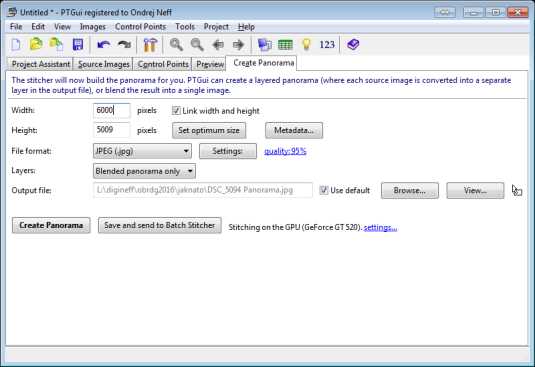Click the New Project toolbar icon

coord(16,45)
